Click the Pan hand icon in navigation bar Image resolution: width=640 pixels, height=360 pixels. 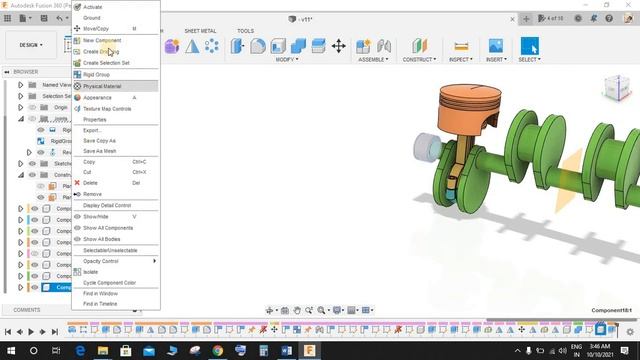pos(297,311)
